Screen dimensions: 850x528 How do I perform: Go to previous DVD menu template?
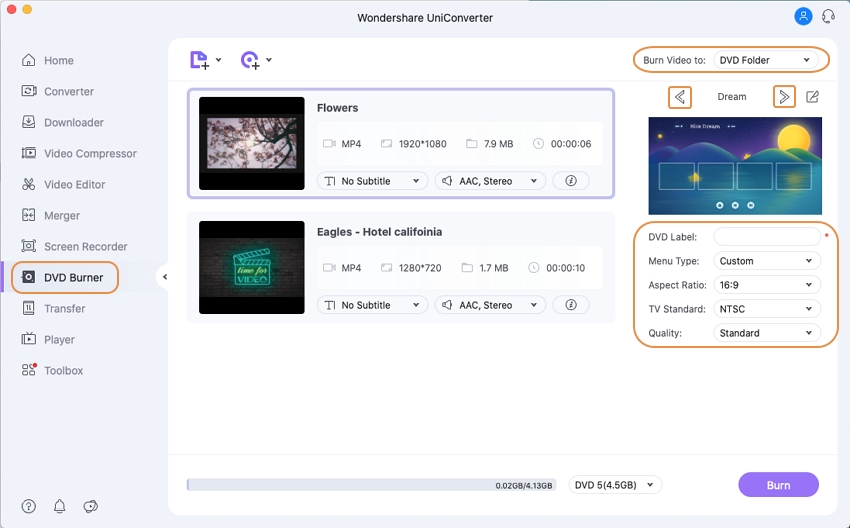[x=680, y=97]
